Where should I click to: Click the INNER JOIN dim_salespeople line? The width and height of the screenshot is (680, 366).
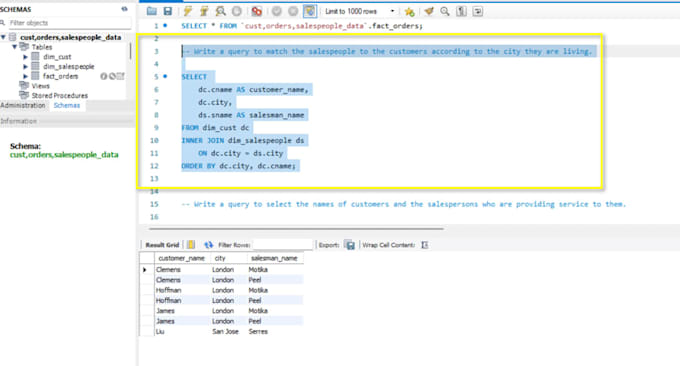click(243, 141)
